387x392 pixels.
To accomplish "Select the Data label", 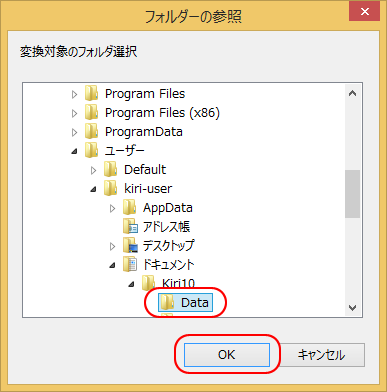I will [x=195, y=302].
